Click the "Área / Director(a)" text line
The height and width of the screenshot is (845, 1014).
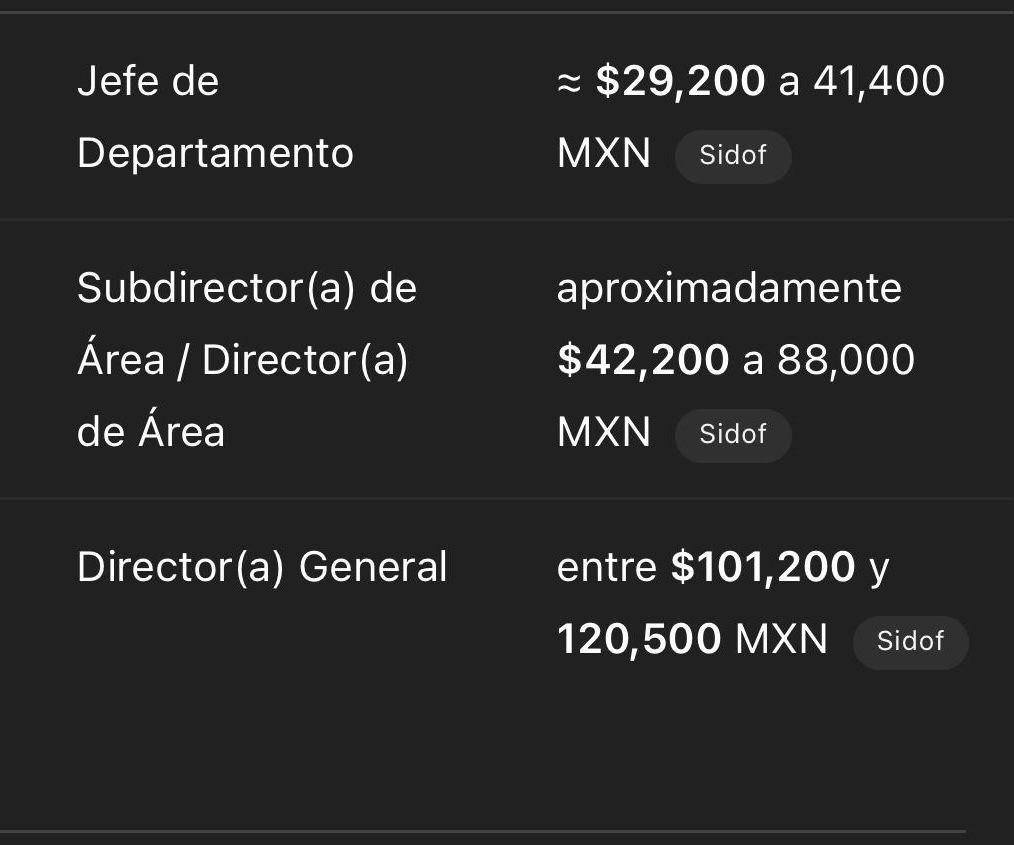coord(242,360)
